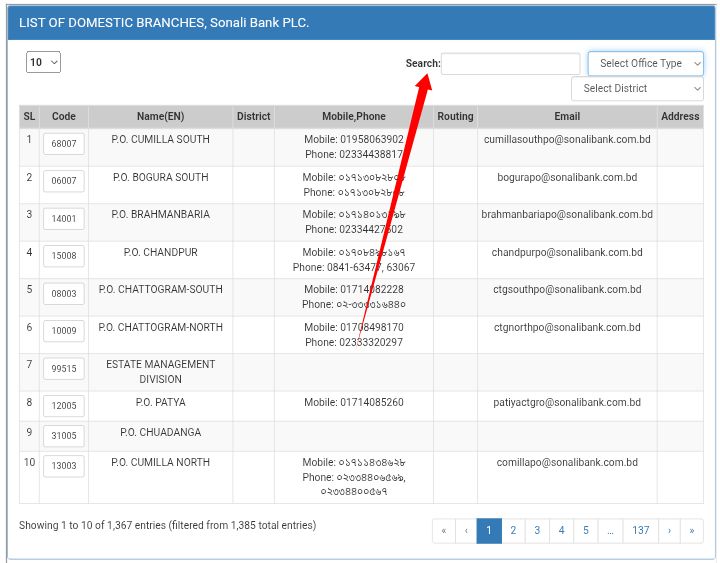Click branch code 99515 box
720x563 pixels.
64,369
